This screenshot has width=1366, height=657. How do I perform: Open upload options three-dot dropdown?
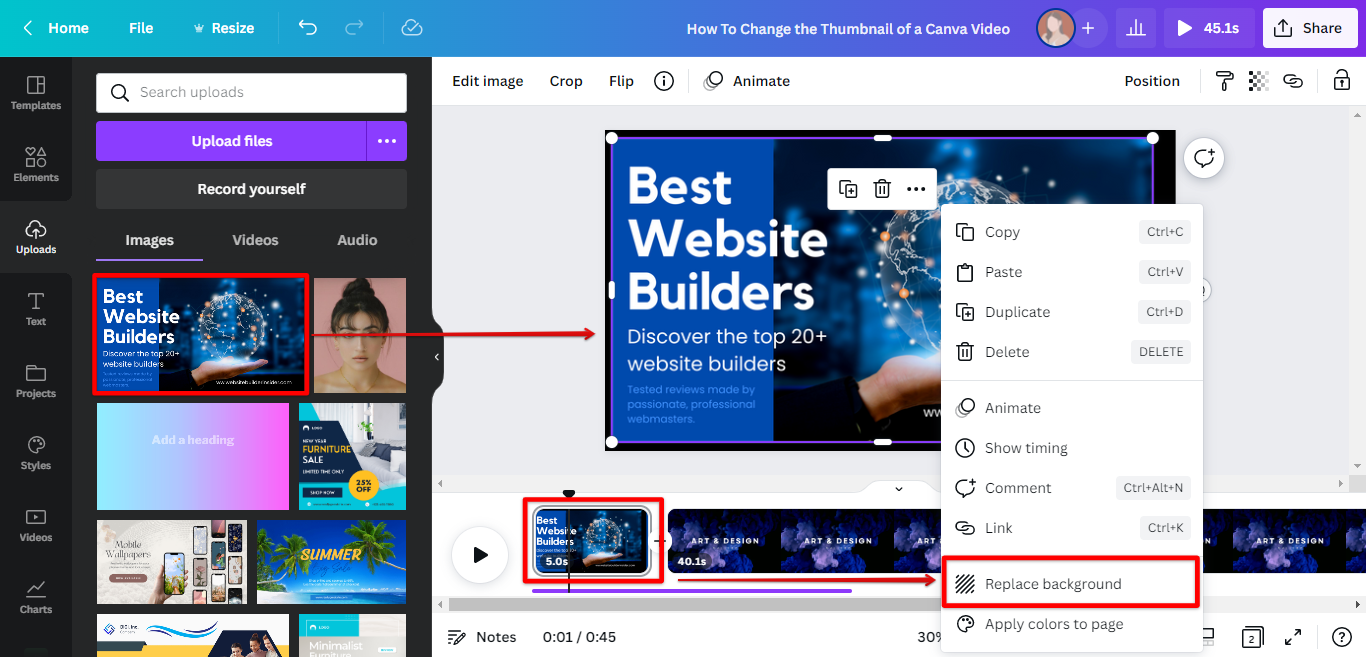coord(387,141)
